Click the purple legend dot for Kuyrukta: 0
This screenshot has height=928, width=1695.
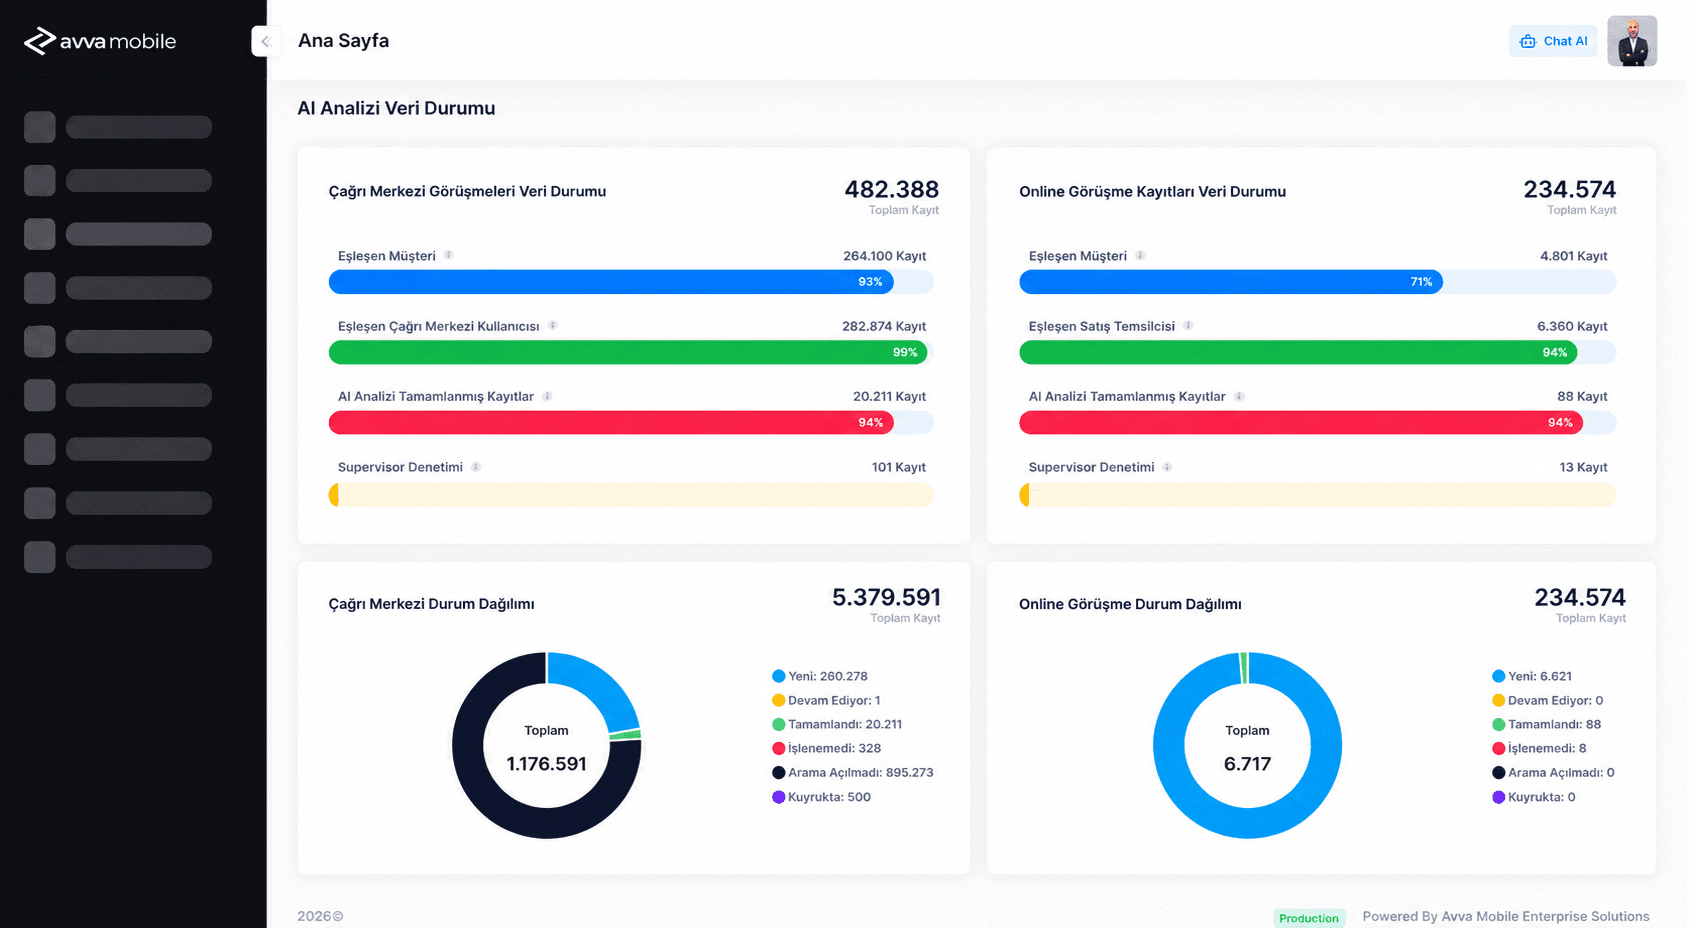coord(1499,797)
